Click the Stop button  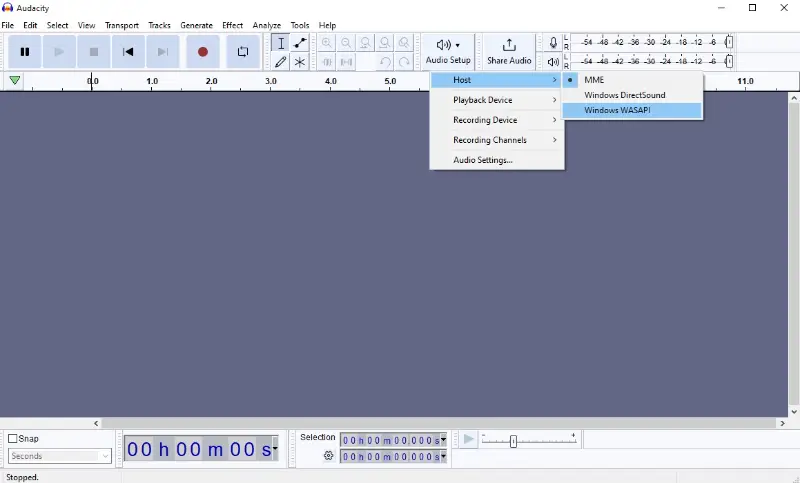[94, 52]
